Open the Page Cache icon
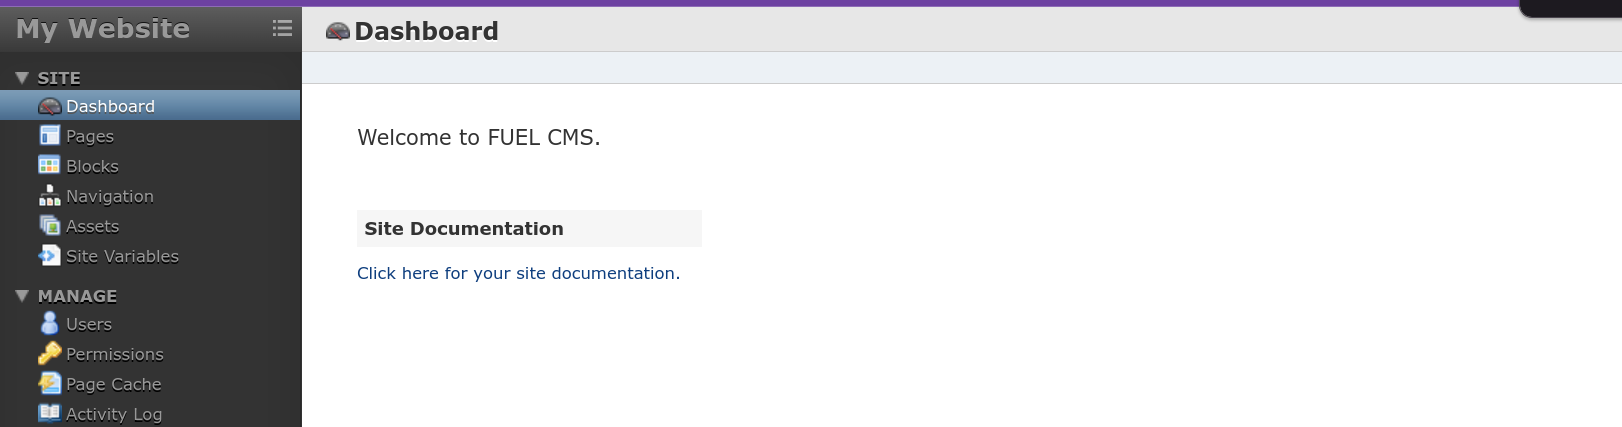Viewport: 1622px width, 427px height. click(49, 383)
